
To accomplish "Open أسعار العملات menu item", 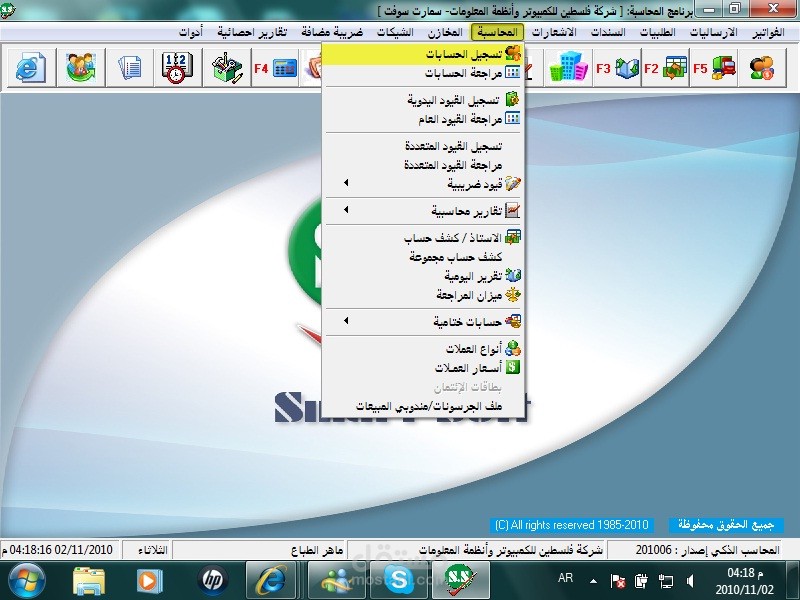I will pos(423,368).
